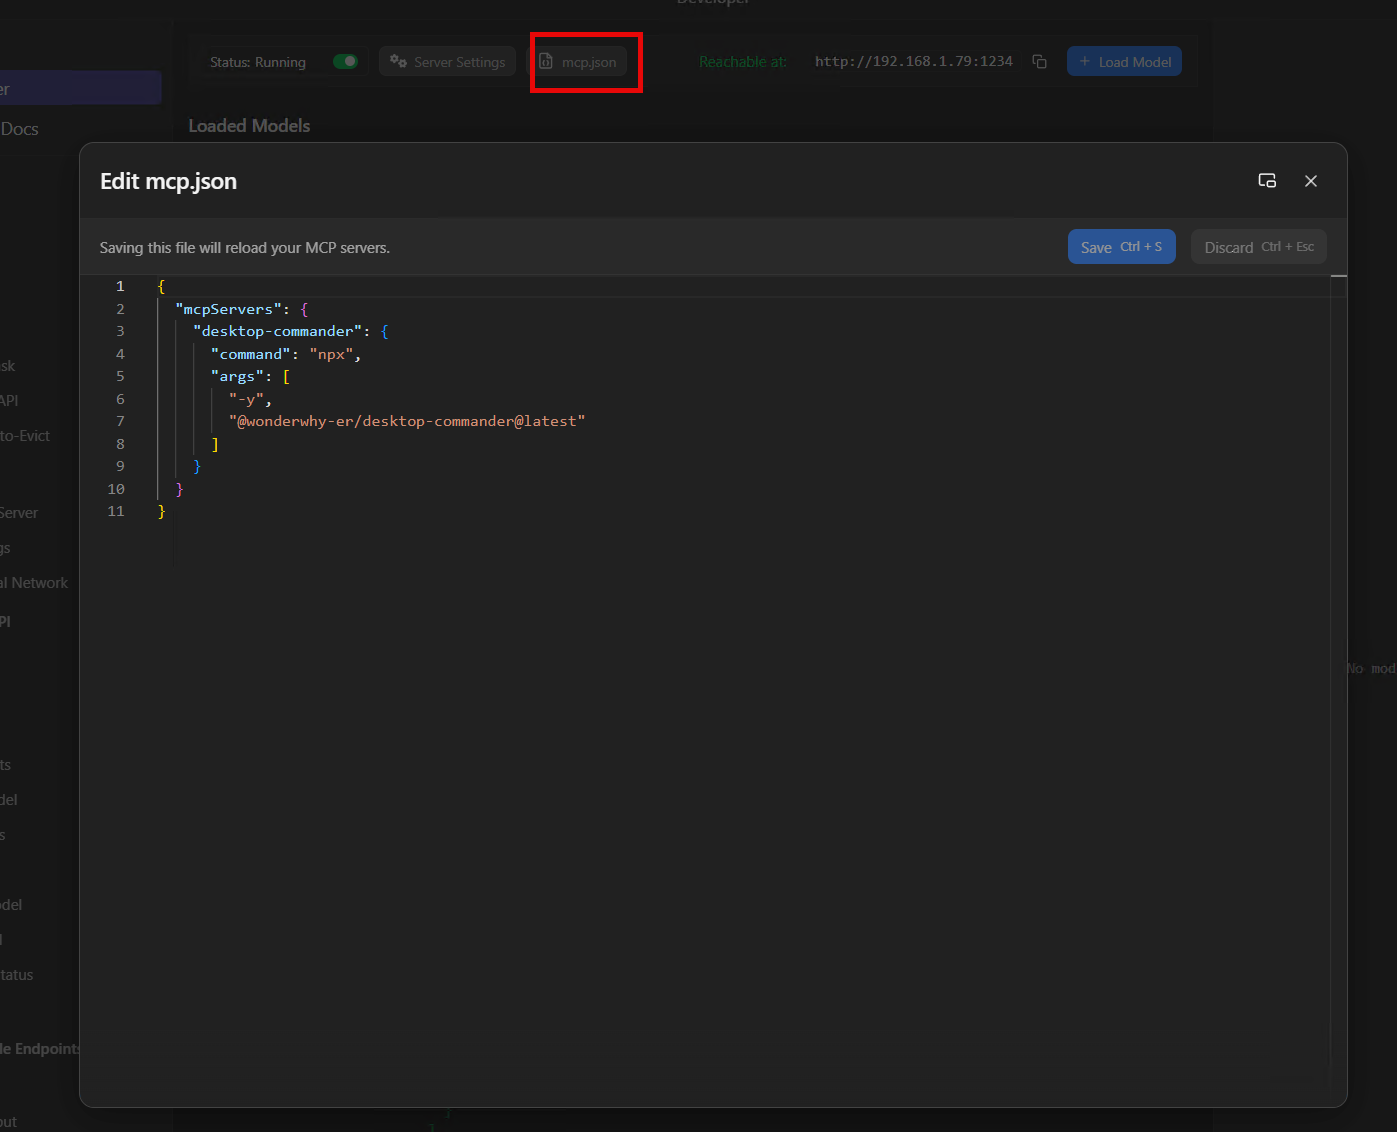Click the Loaded Models heading
Viewport: 1397px width, 1132px height.
(249, 126)
